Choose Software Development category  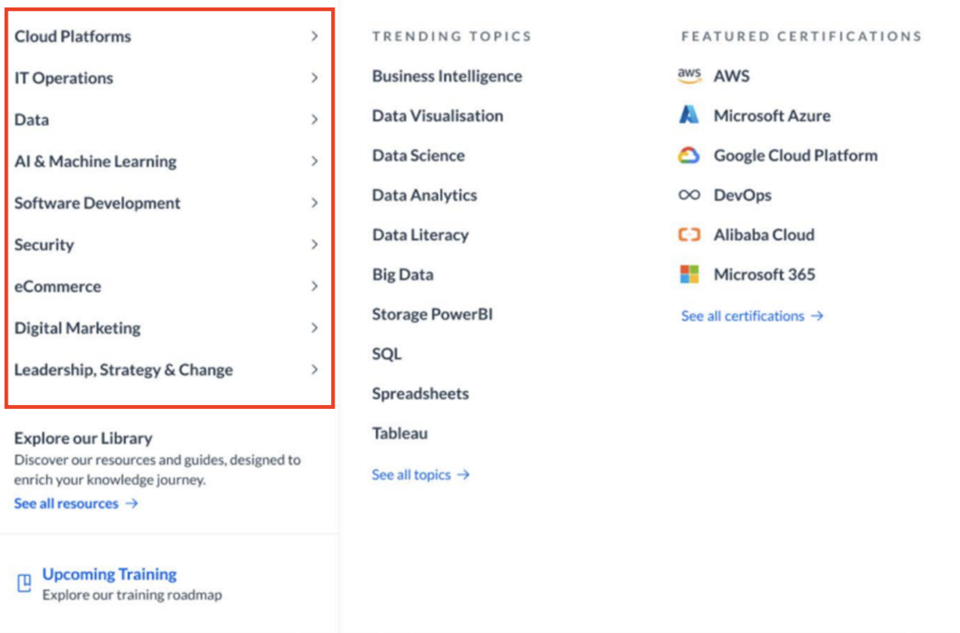[167, 203]
